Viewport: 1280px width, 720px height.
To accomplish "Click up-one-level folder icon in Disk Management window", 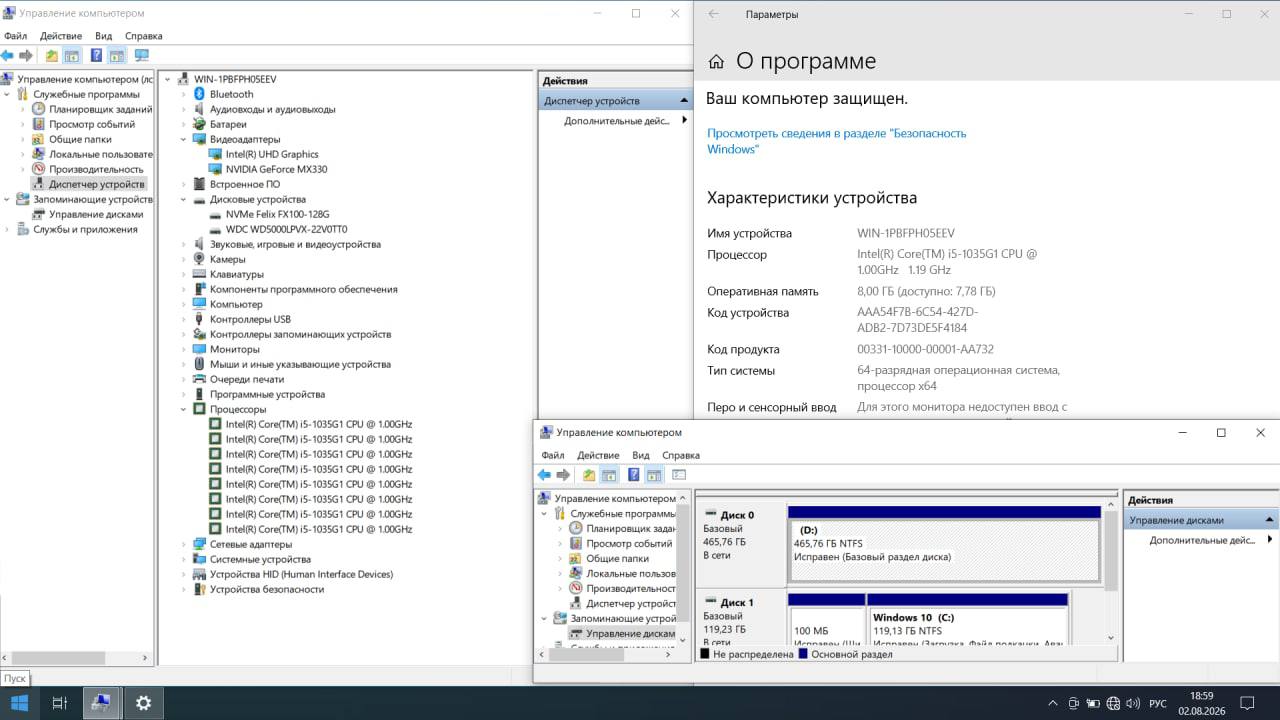I will (589, 475).
